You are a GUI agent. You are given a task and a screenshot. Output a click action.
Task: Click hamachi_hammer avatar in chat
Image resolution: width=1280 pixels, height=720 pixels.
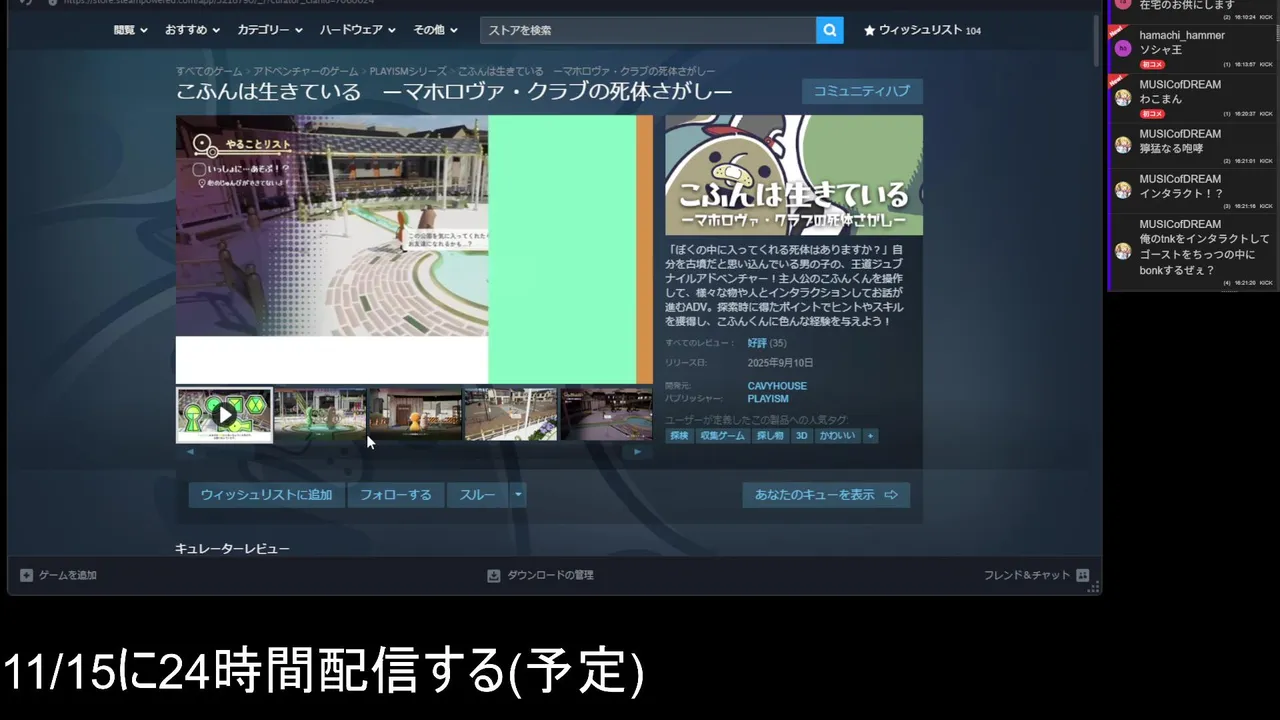coord(1123,48)
